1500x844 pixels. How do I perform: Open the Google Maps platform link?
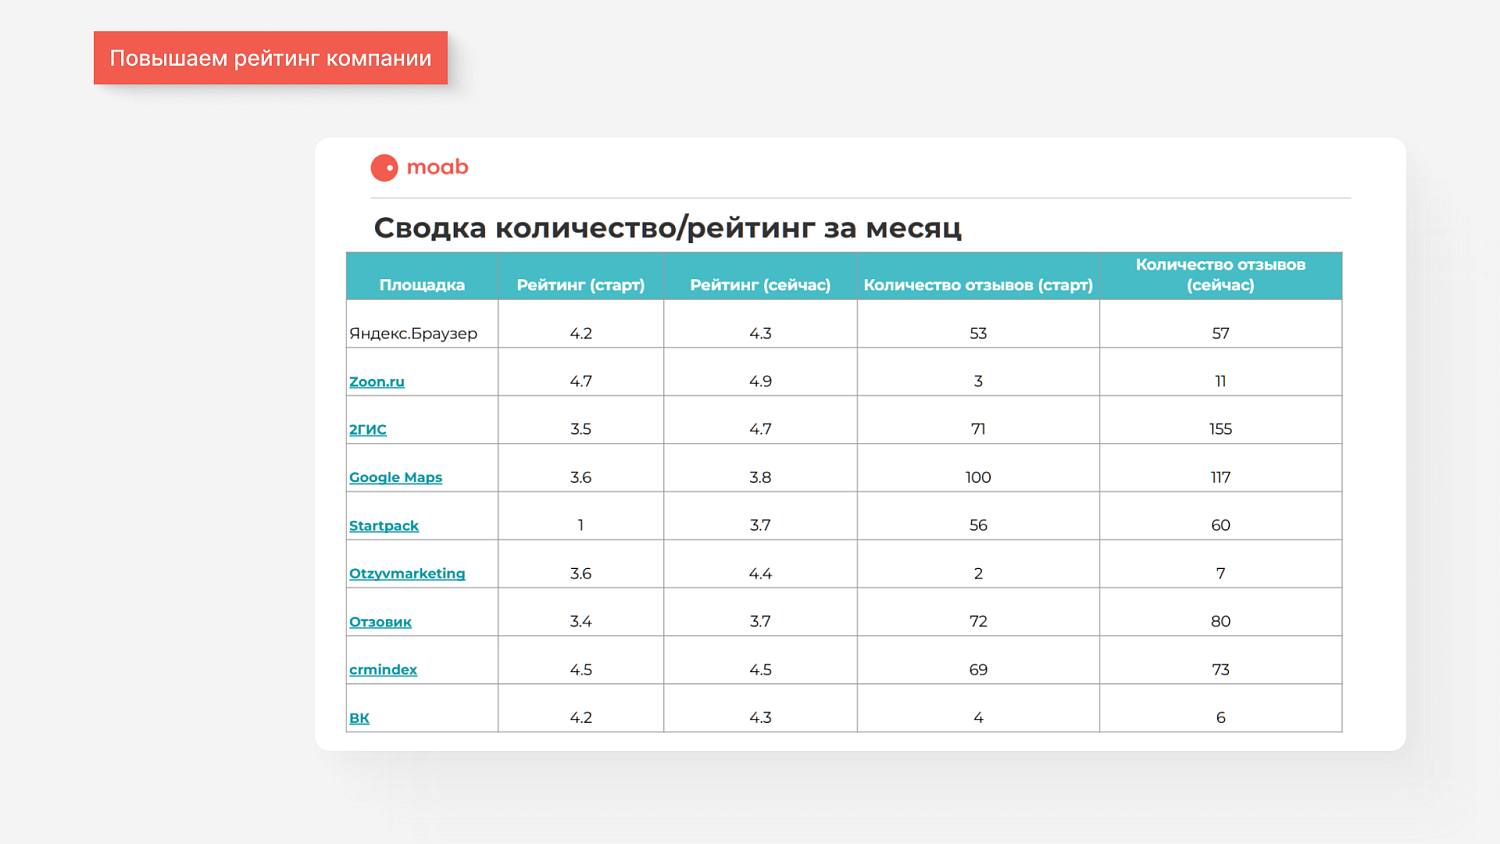coord(395,477)
